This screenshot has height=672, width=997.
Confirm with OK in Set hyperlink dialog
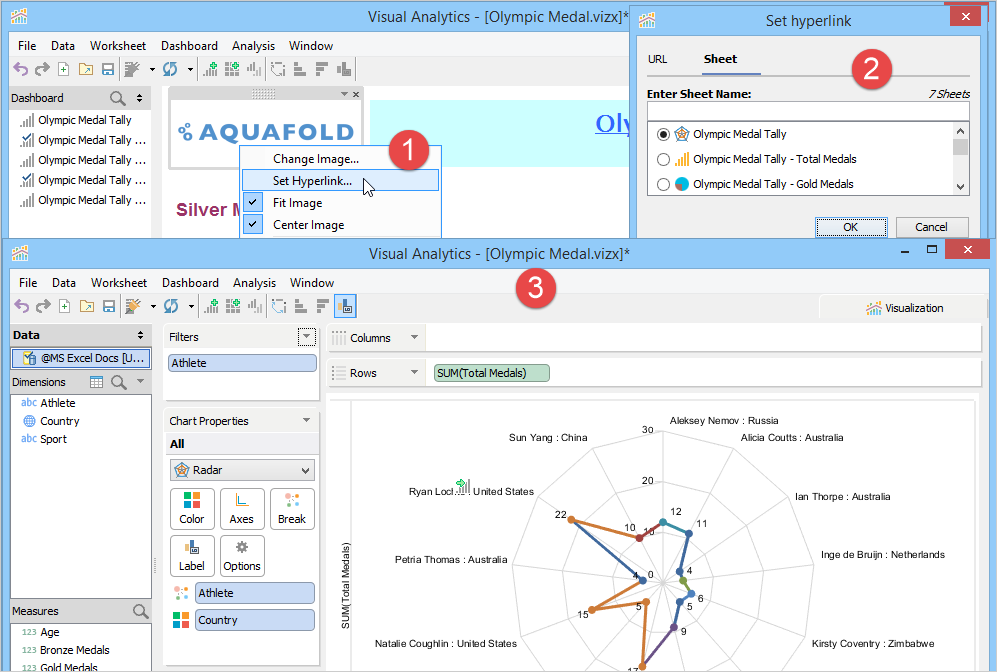tap(851, 227)
